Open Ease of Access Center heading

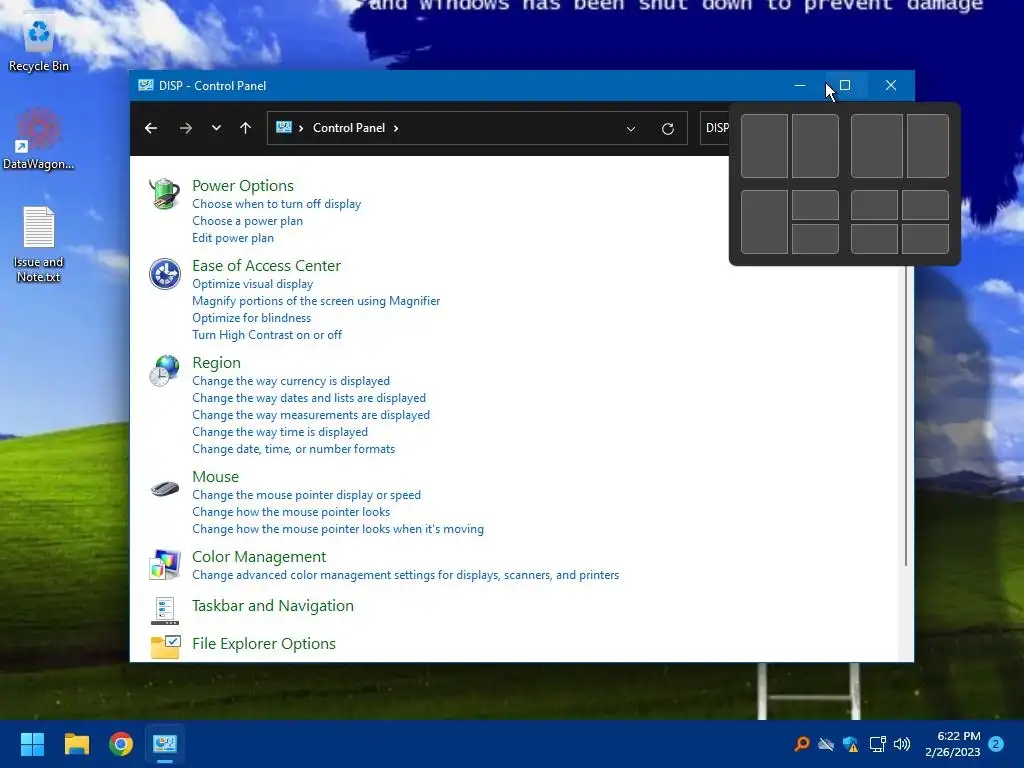tap(266, 266)
